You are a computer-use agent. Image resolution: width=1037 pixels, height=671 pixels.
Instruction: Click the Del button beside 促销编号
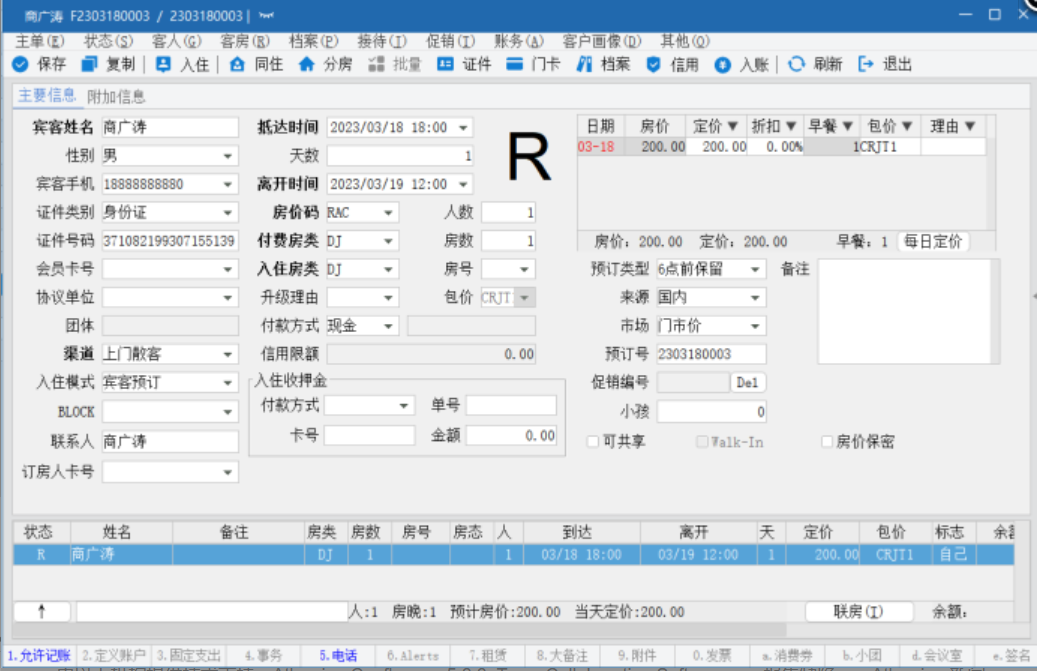point(747,383)
